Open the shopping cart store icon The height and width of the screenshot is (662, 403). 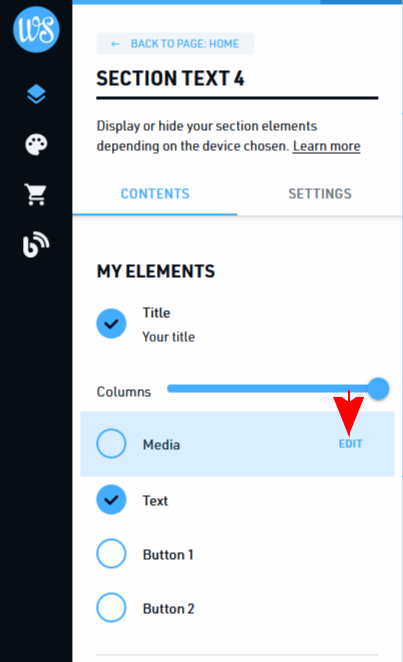(x=36, y=195)
